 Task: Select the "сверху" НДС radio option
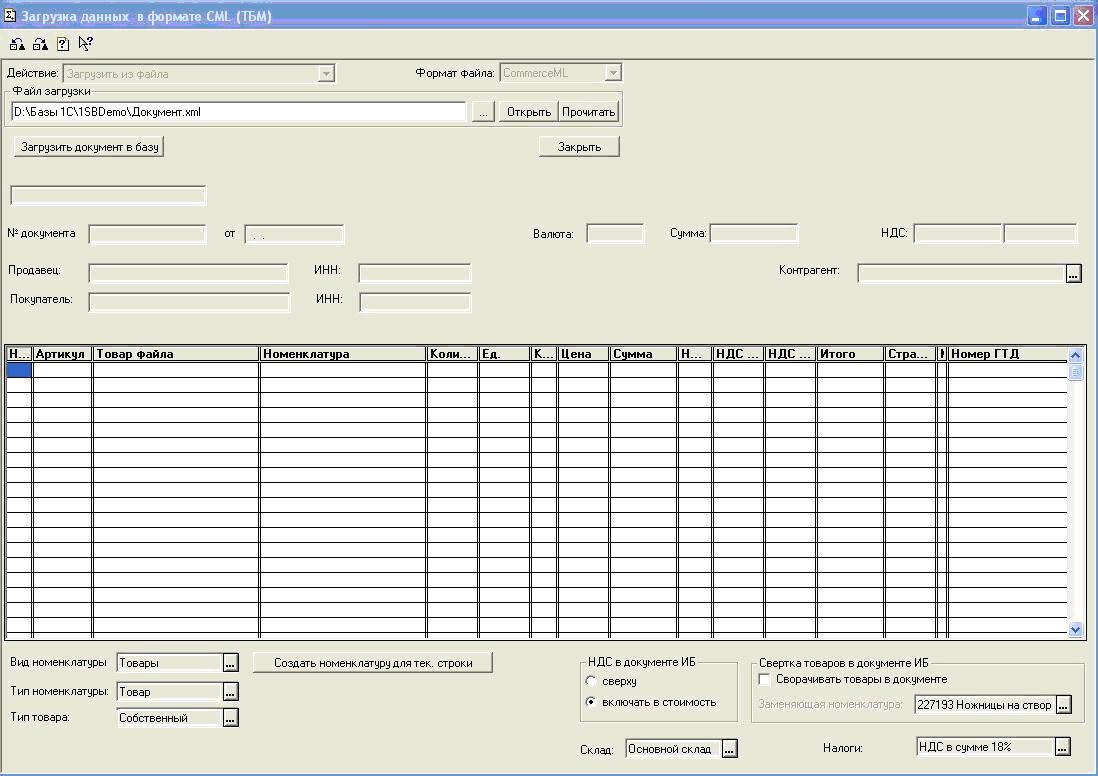click(x=591, y=681)
